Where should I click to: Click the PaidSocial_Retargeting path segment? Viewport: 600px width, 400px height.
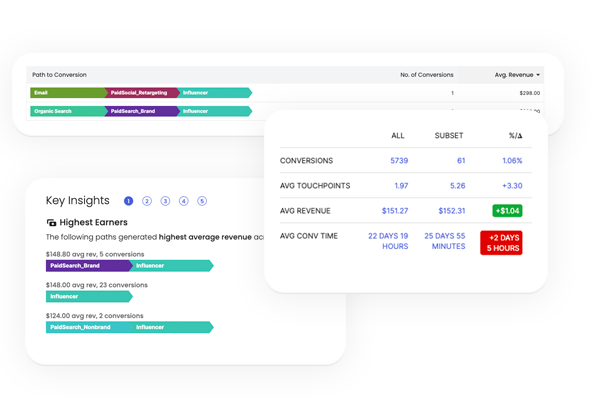coord(142,93)
